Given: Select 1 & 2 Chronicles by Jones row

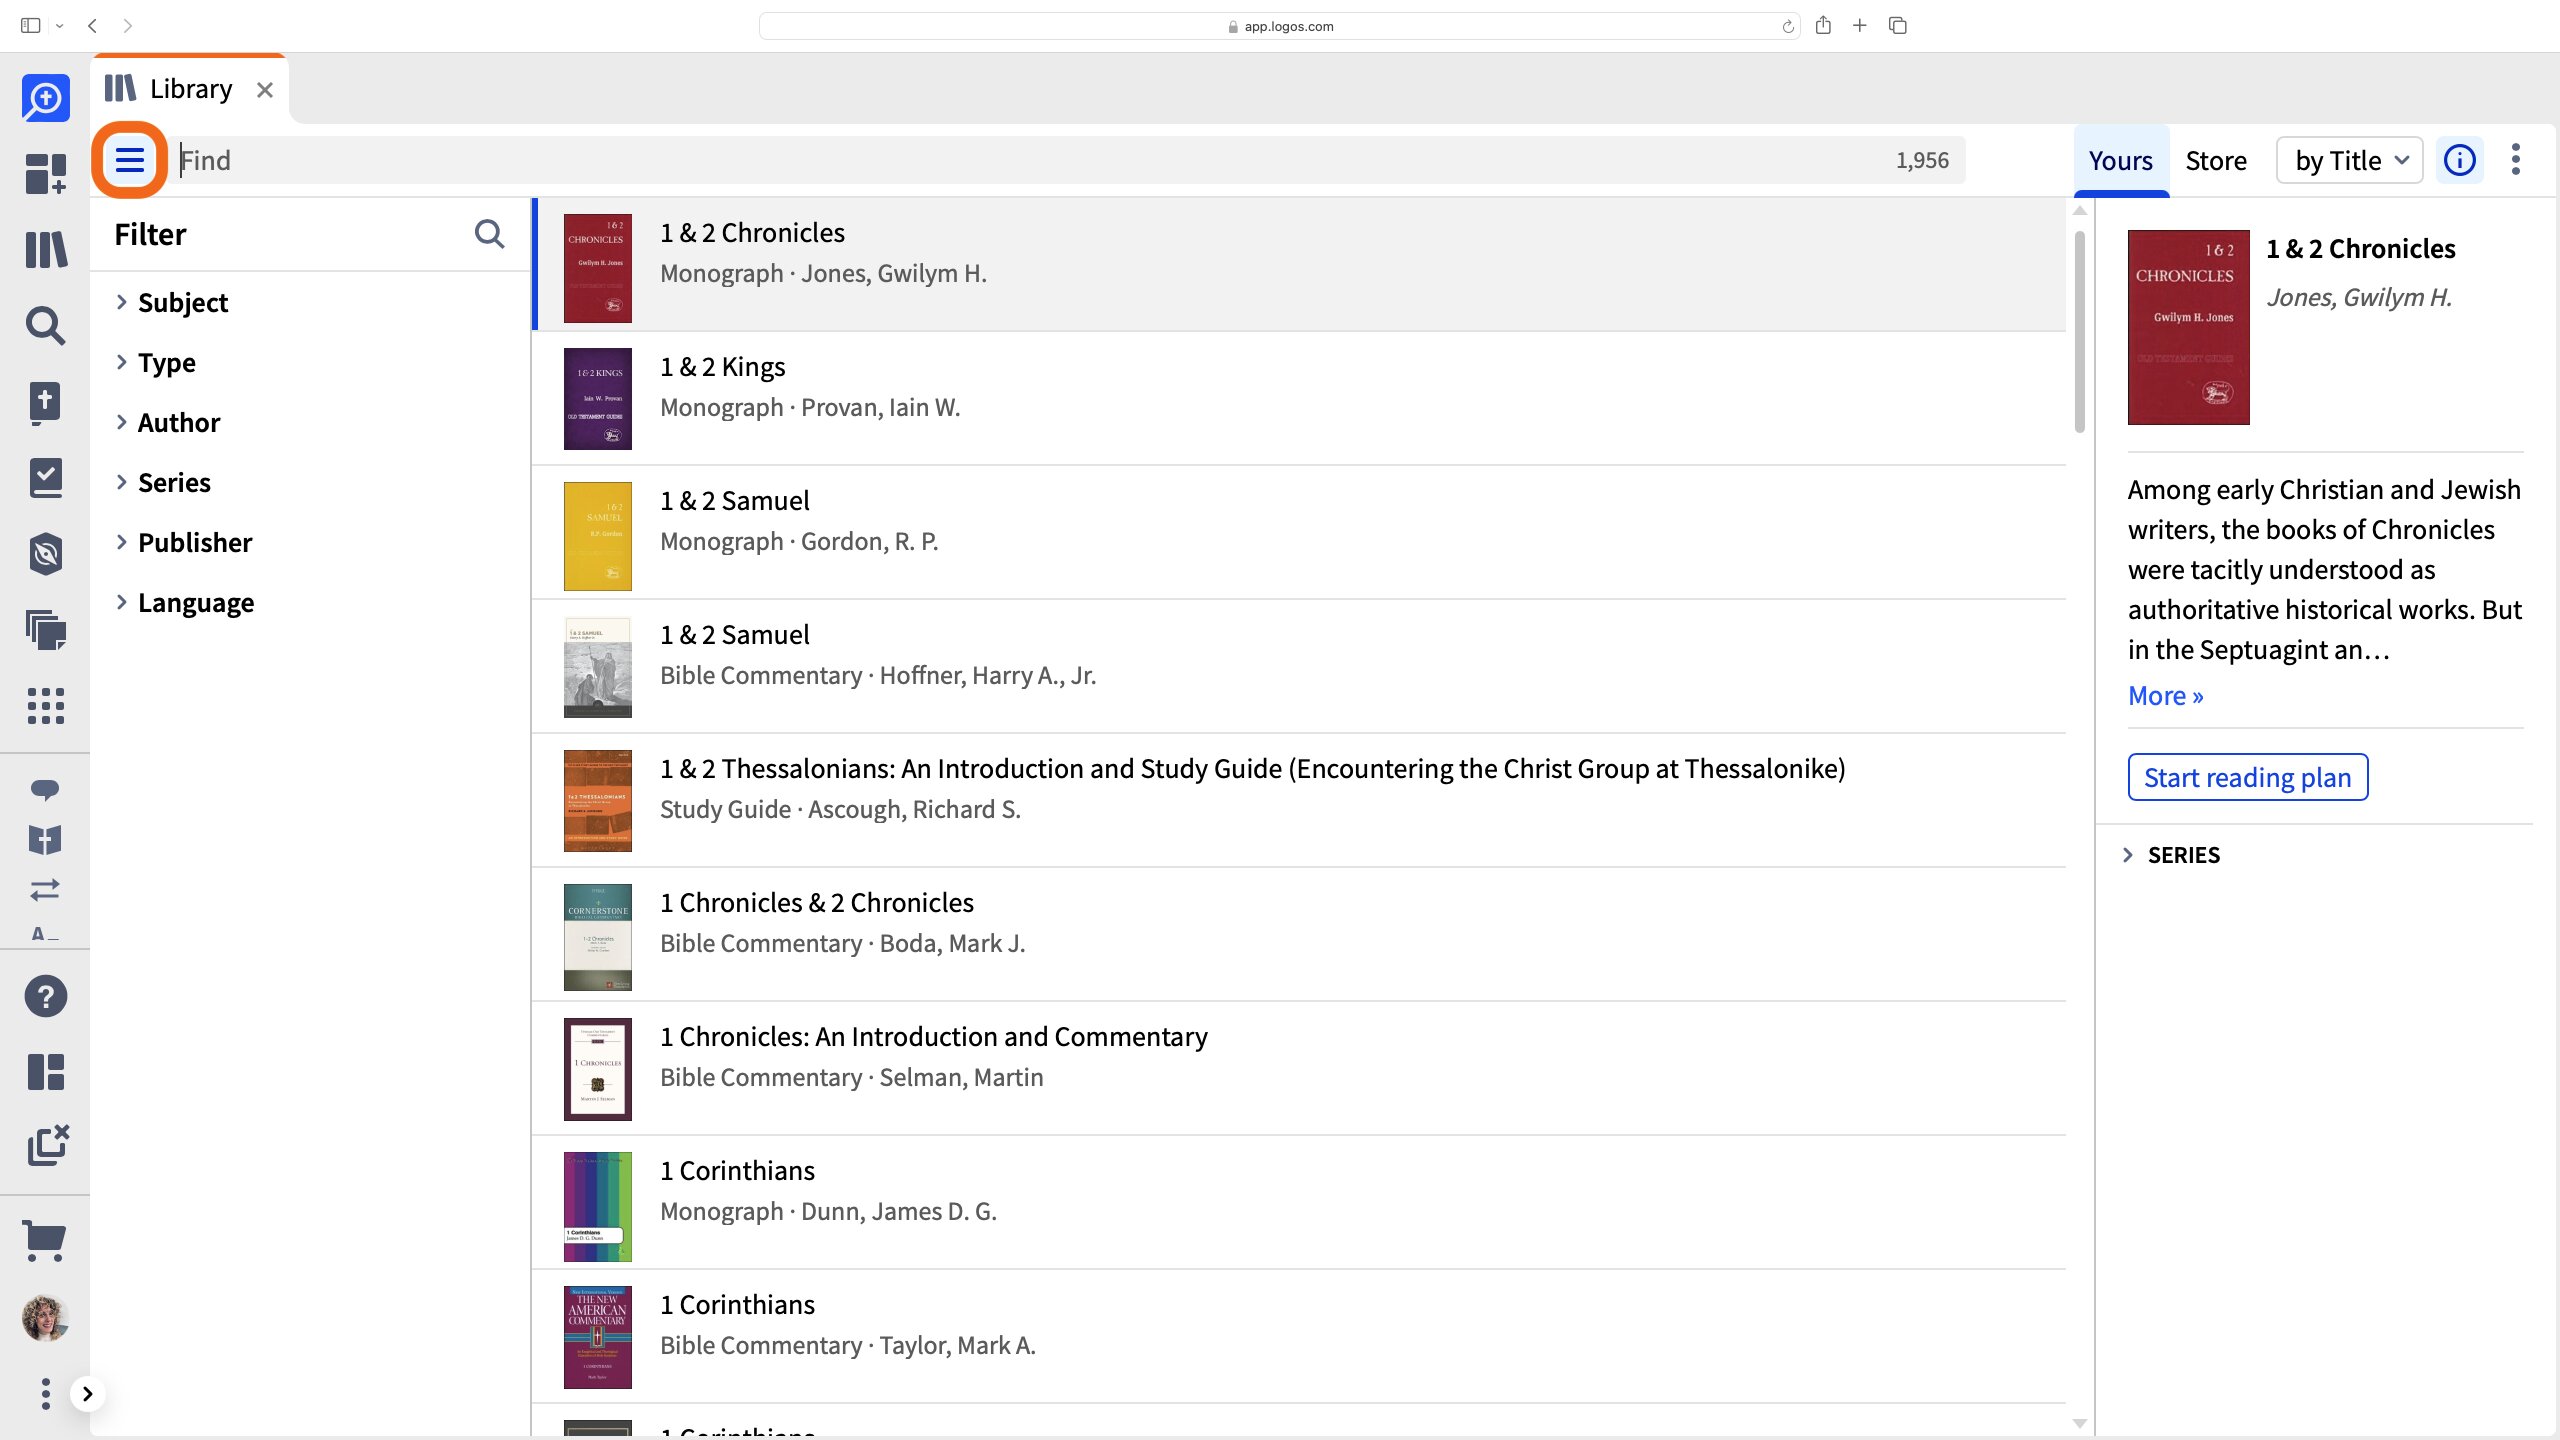Looking at the screenshot, I should tap(1298, 264).
